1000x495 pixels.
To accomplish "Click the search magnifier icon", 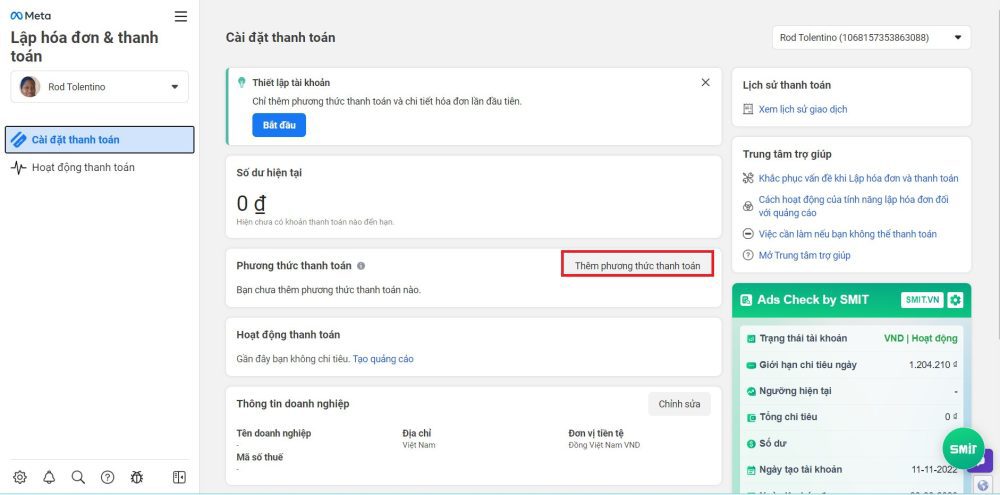I will tap(78, 477).
